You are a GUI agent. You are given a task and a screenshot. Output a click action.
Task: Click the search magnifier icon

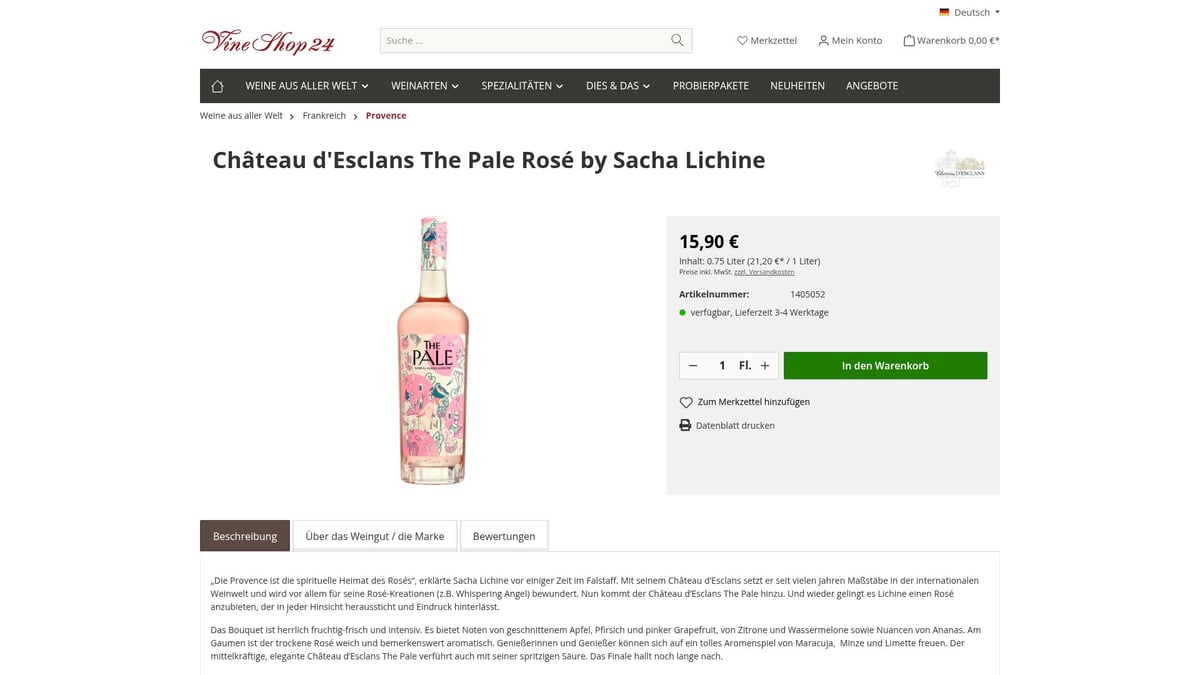(676, 40)
